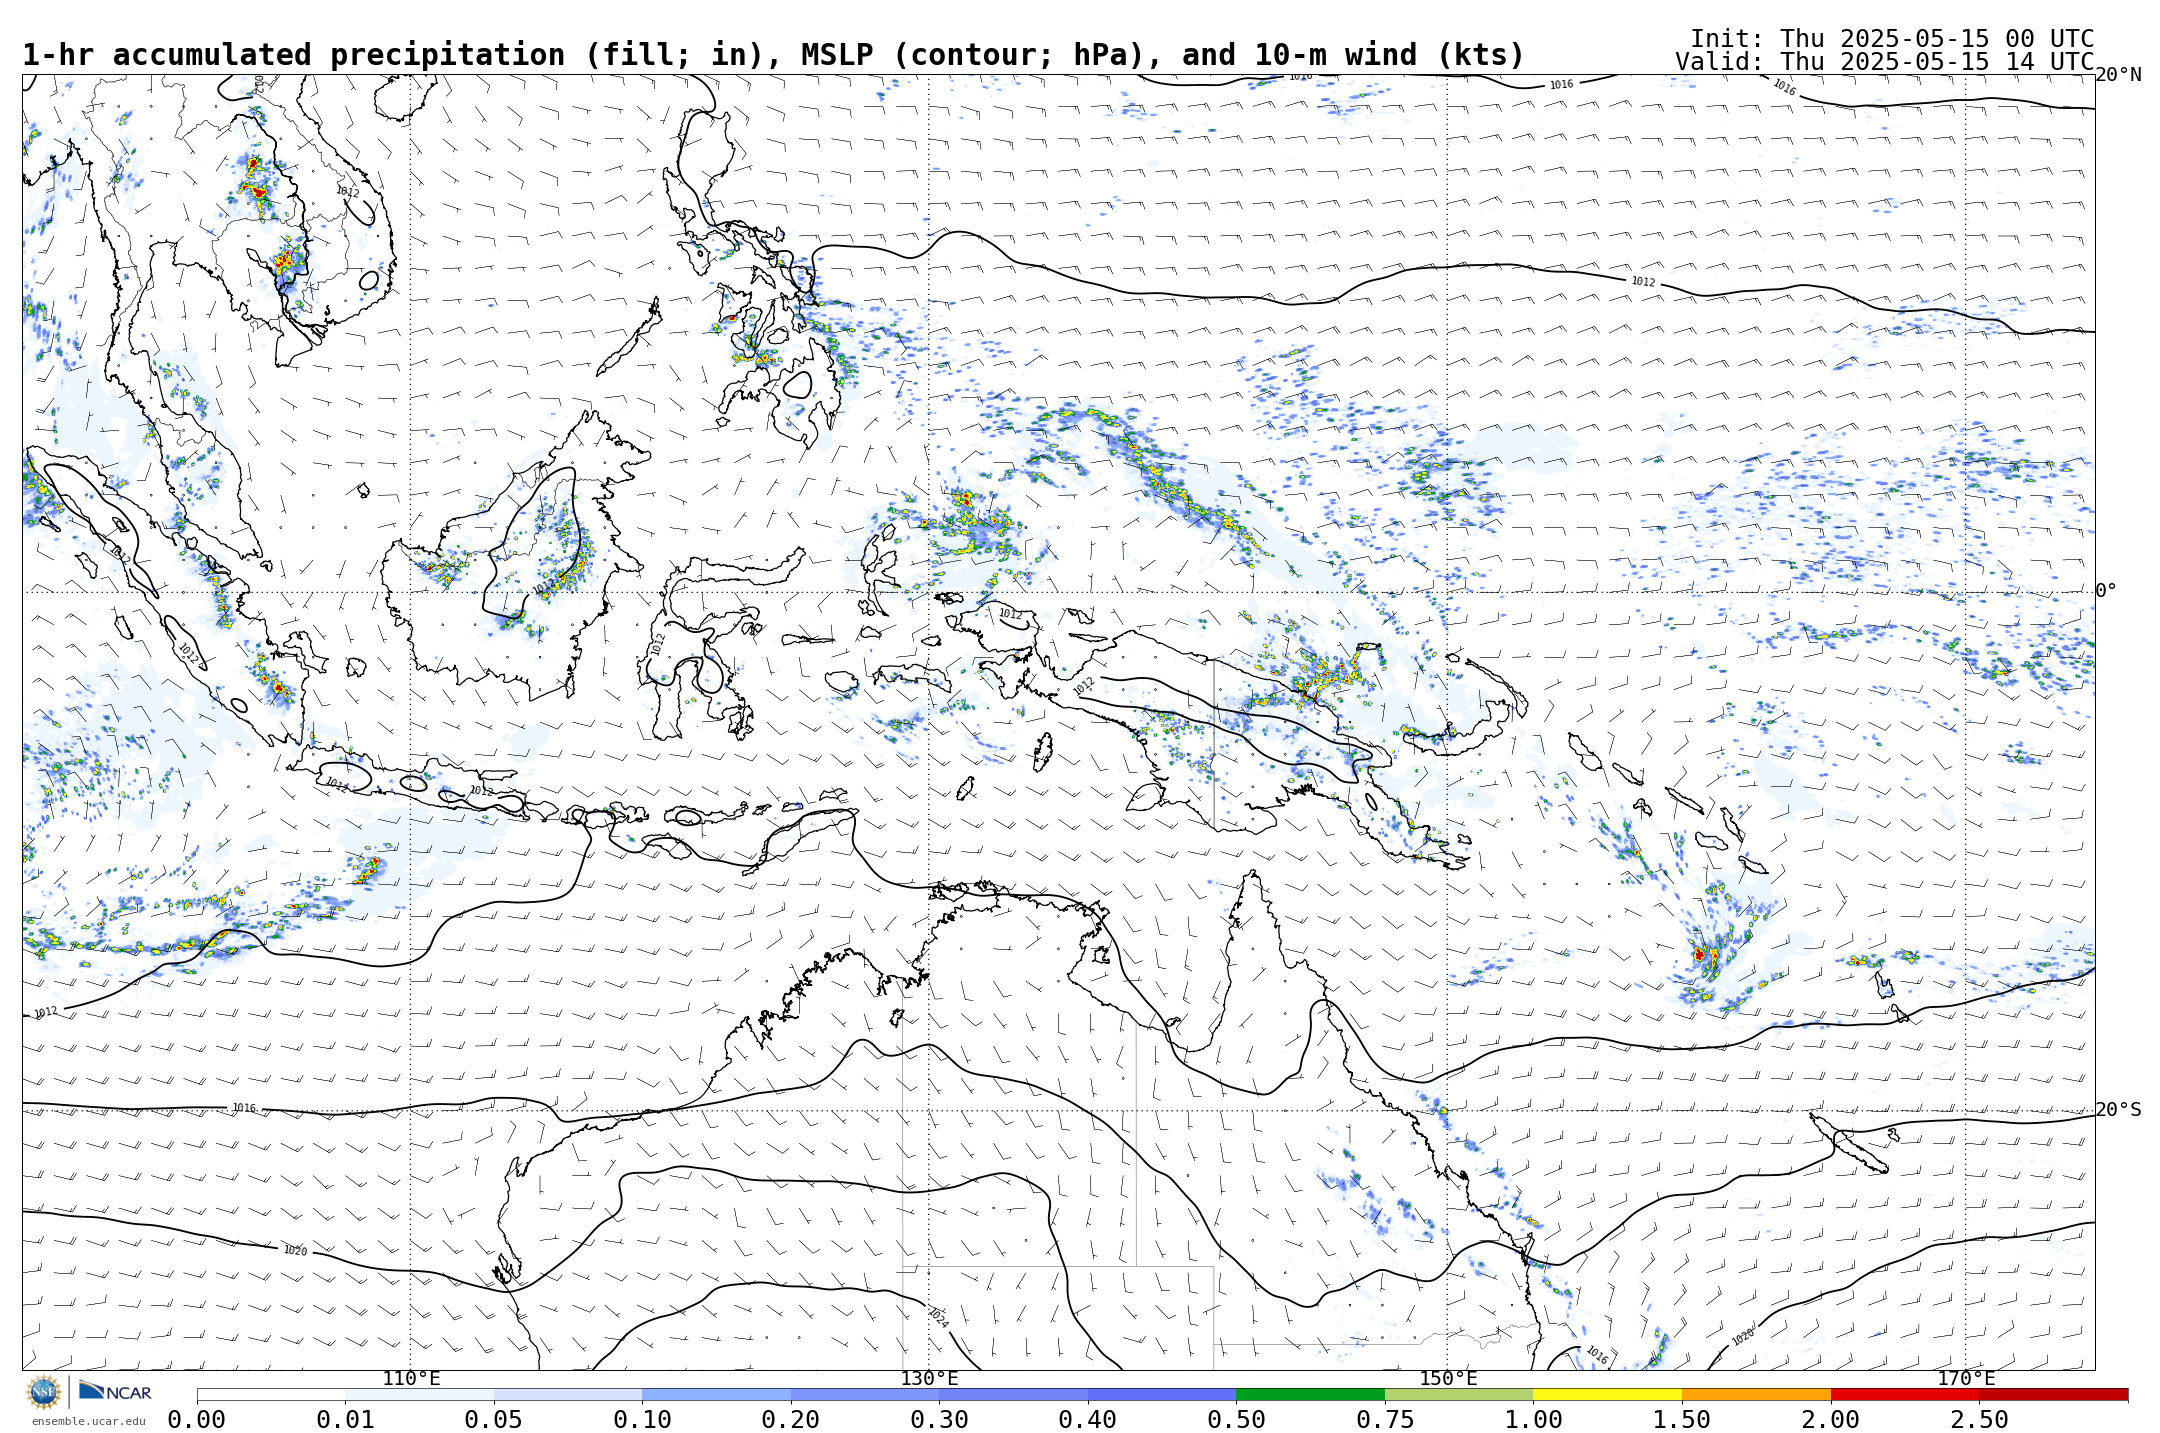This screenshot has height=1433, width=2160.
Task: Select the dark red above-2.50 colorbar segment
Action: (2053, 1394)
